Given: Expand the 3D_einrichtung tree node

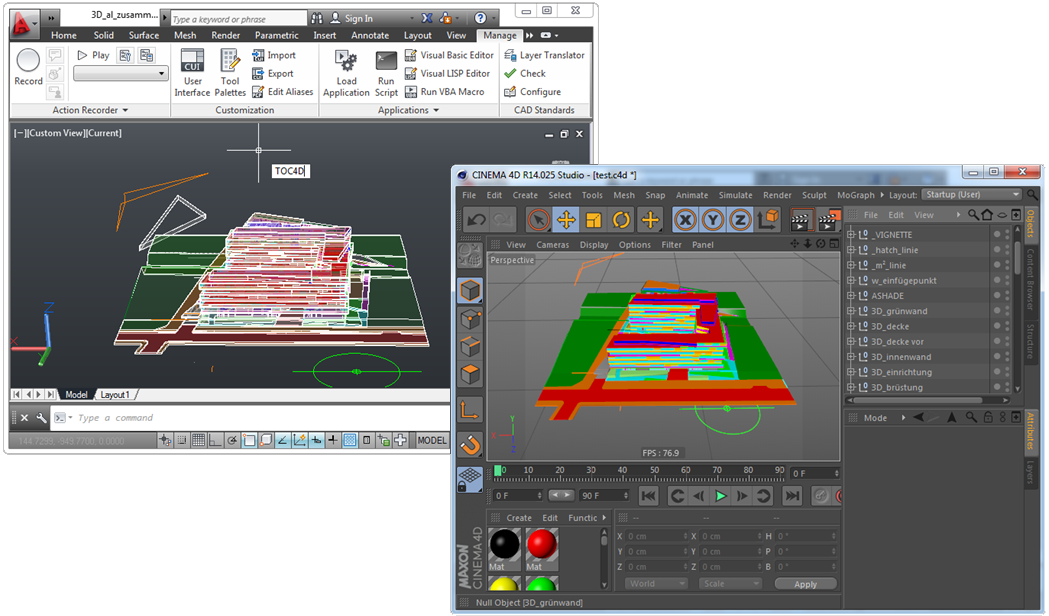Looking at the screenshot, I should pos(851,372).
